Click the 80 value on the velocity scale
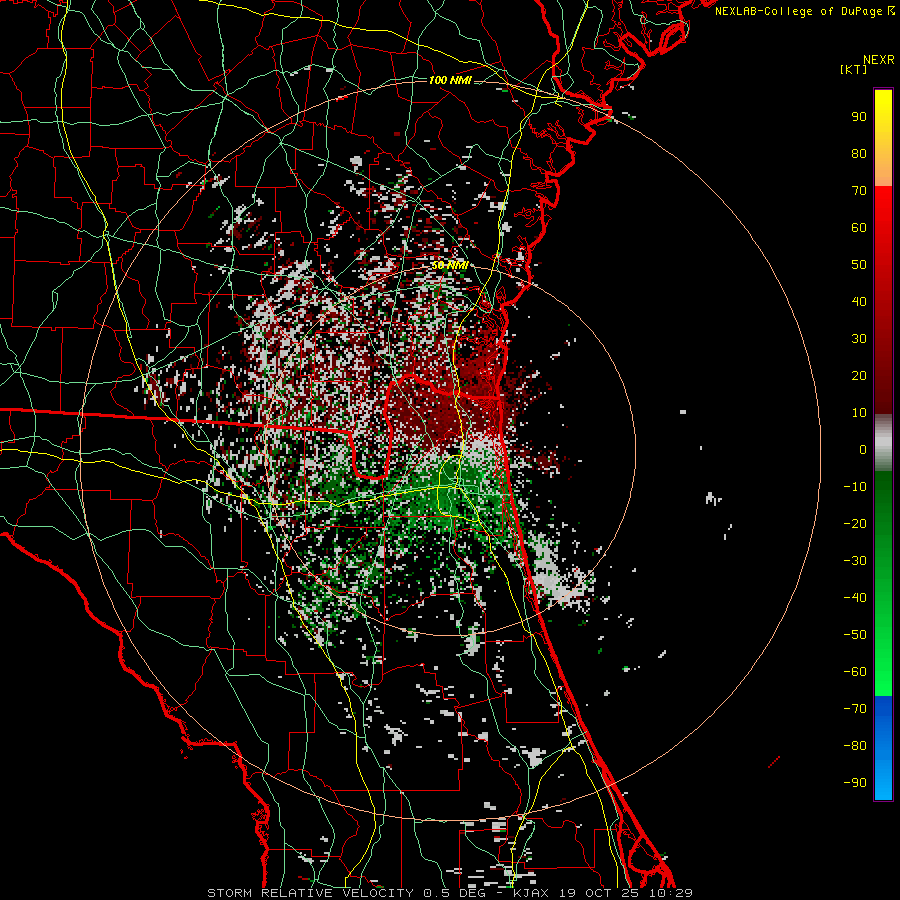Screen dimensions: 900x900 tap(859, 154)
